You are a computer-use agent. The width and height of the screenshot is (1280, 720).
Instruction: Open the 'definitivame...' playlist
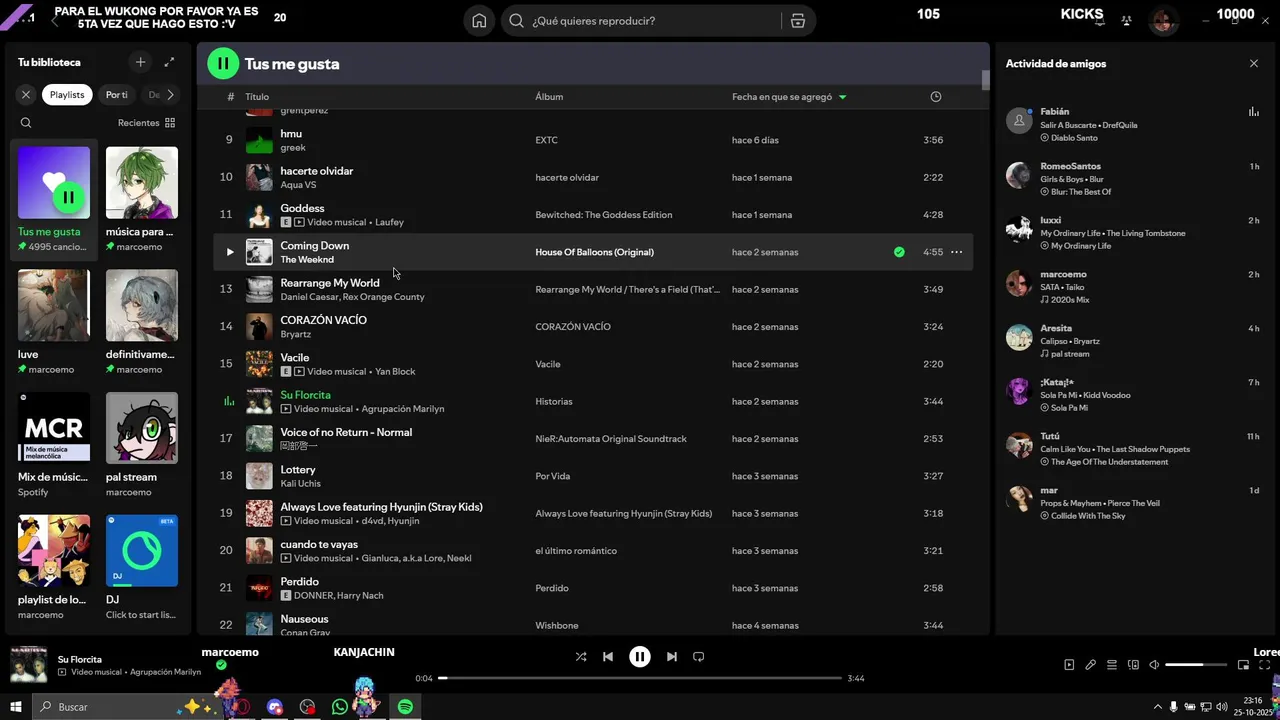[142, 322]
